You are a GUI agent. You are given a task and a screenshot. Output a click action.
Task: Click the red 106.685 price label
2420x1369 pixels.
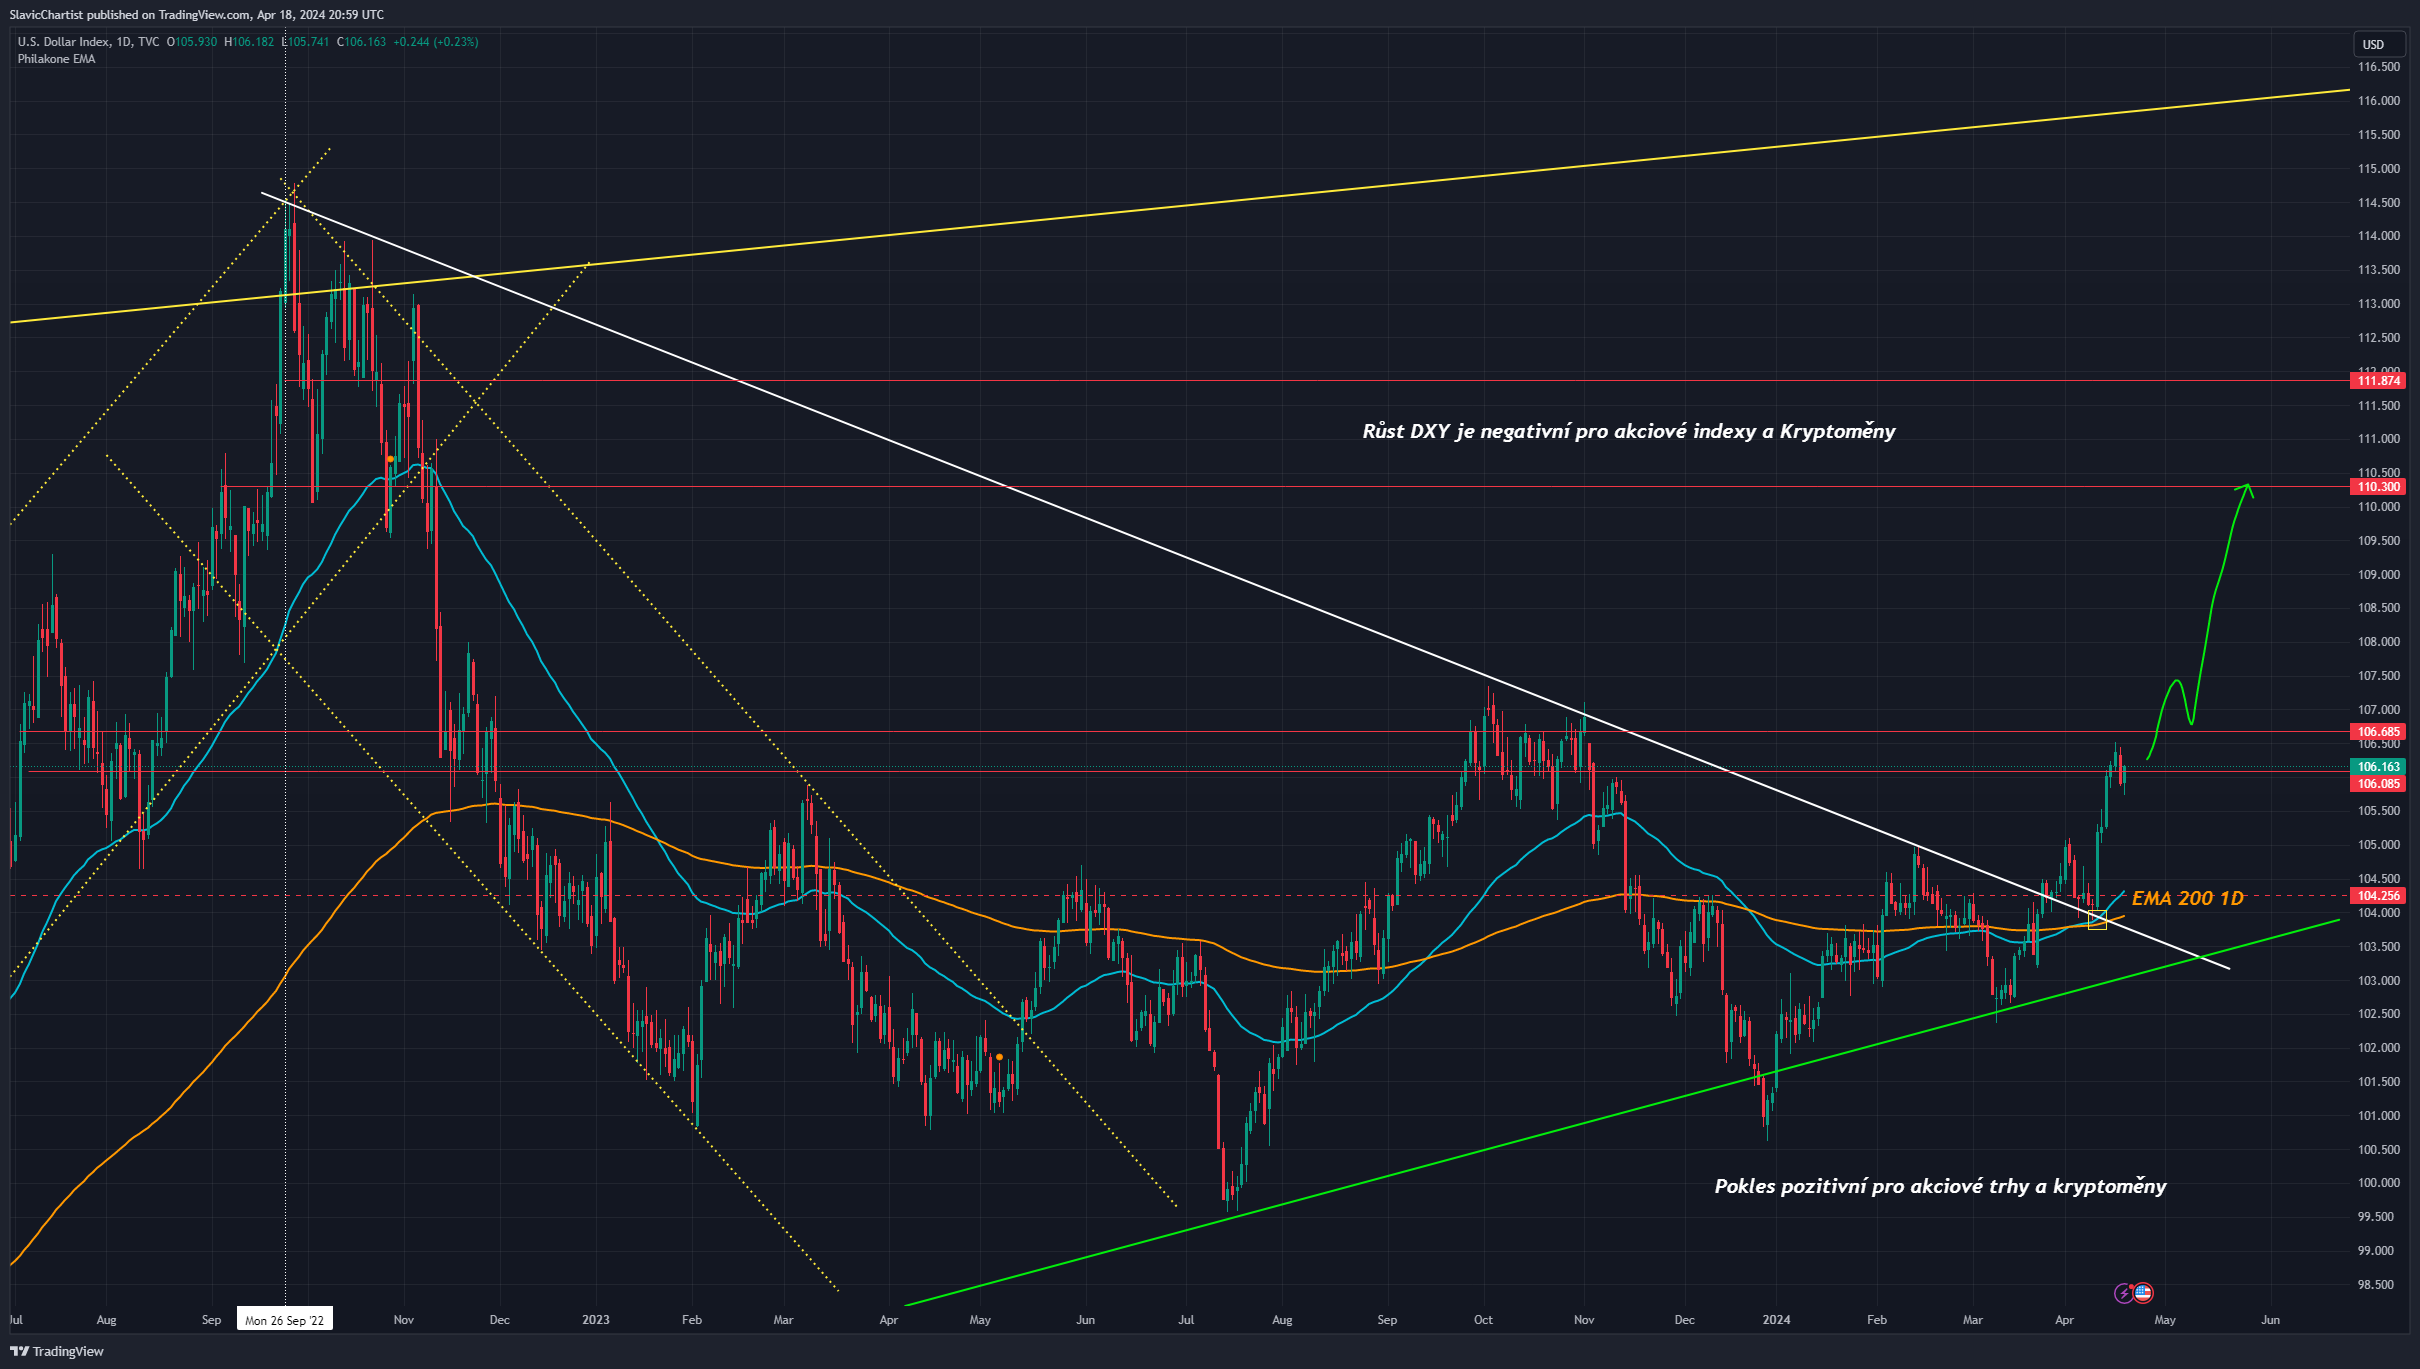click(2378, 732)
